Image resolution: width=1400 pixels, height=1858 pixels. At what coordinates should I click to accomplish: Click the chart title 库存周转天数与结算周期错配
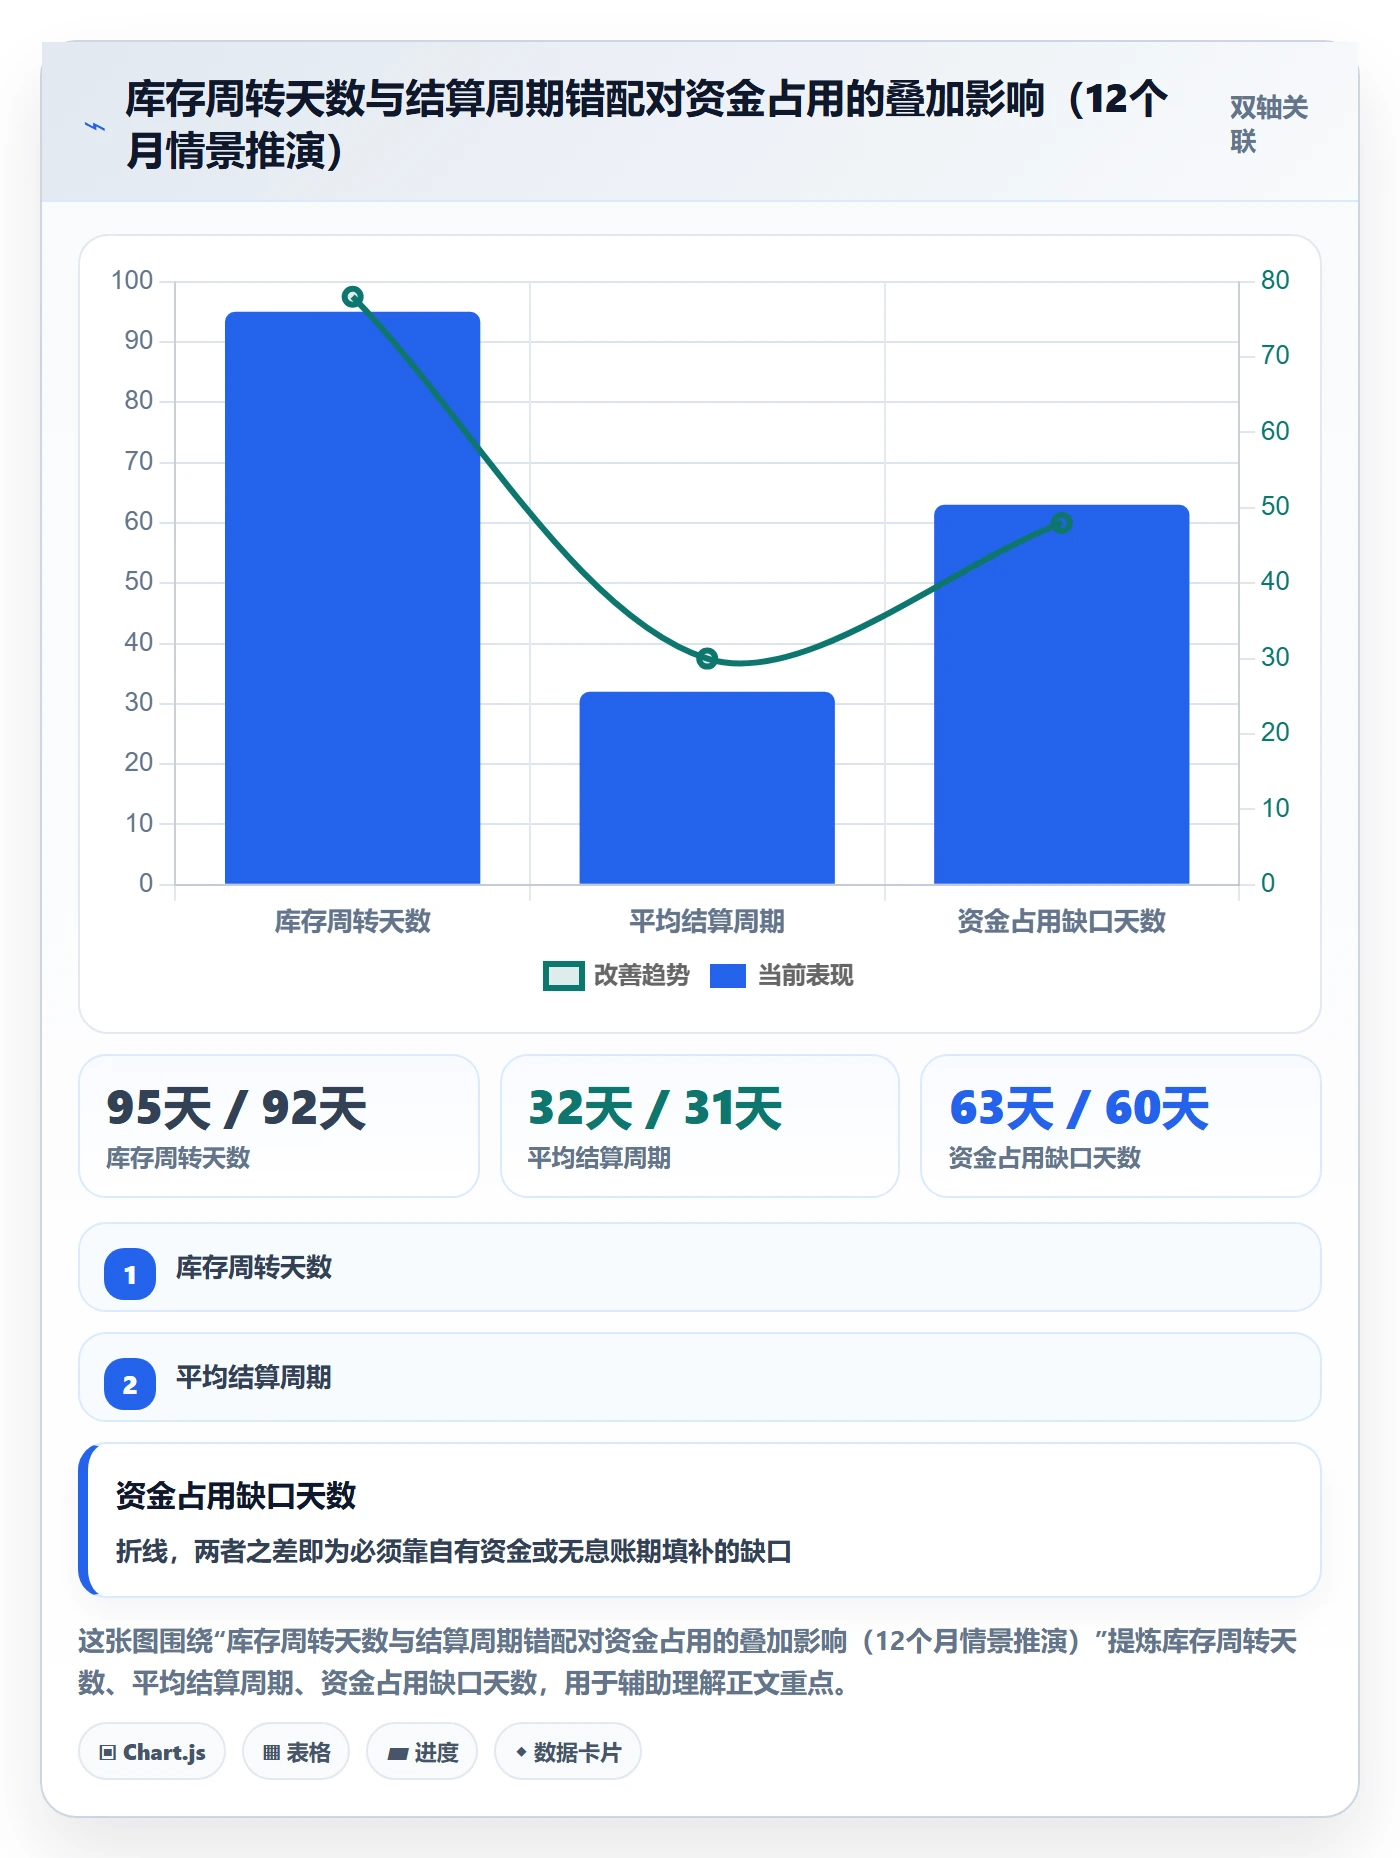click(x=647, y=125)
